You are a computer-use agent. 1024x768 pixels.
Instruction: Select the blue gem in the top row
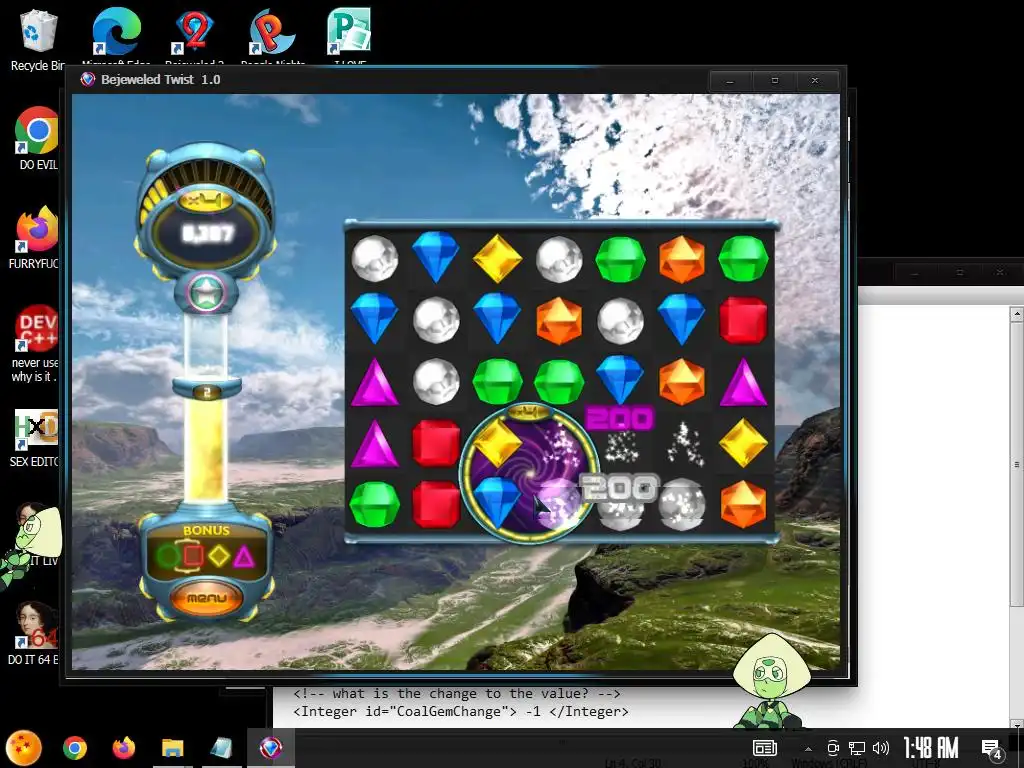coord(436,256)
